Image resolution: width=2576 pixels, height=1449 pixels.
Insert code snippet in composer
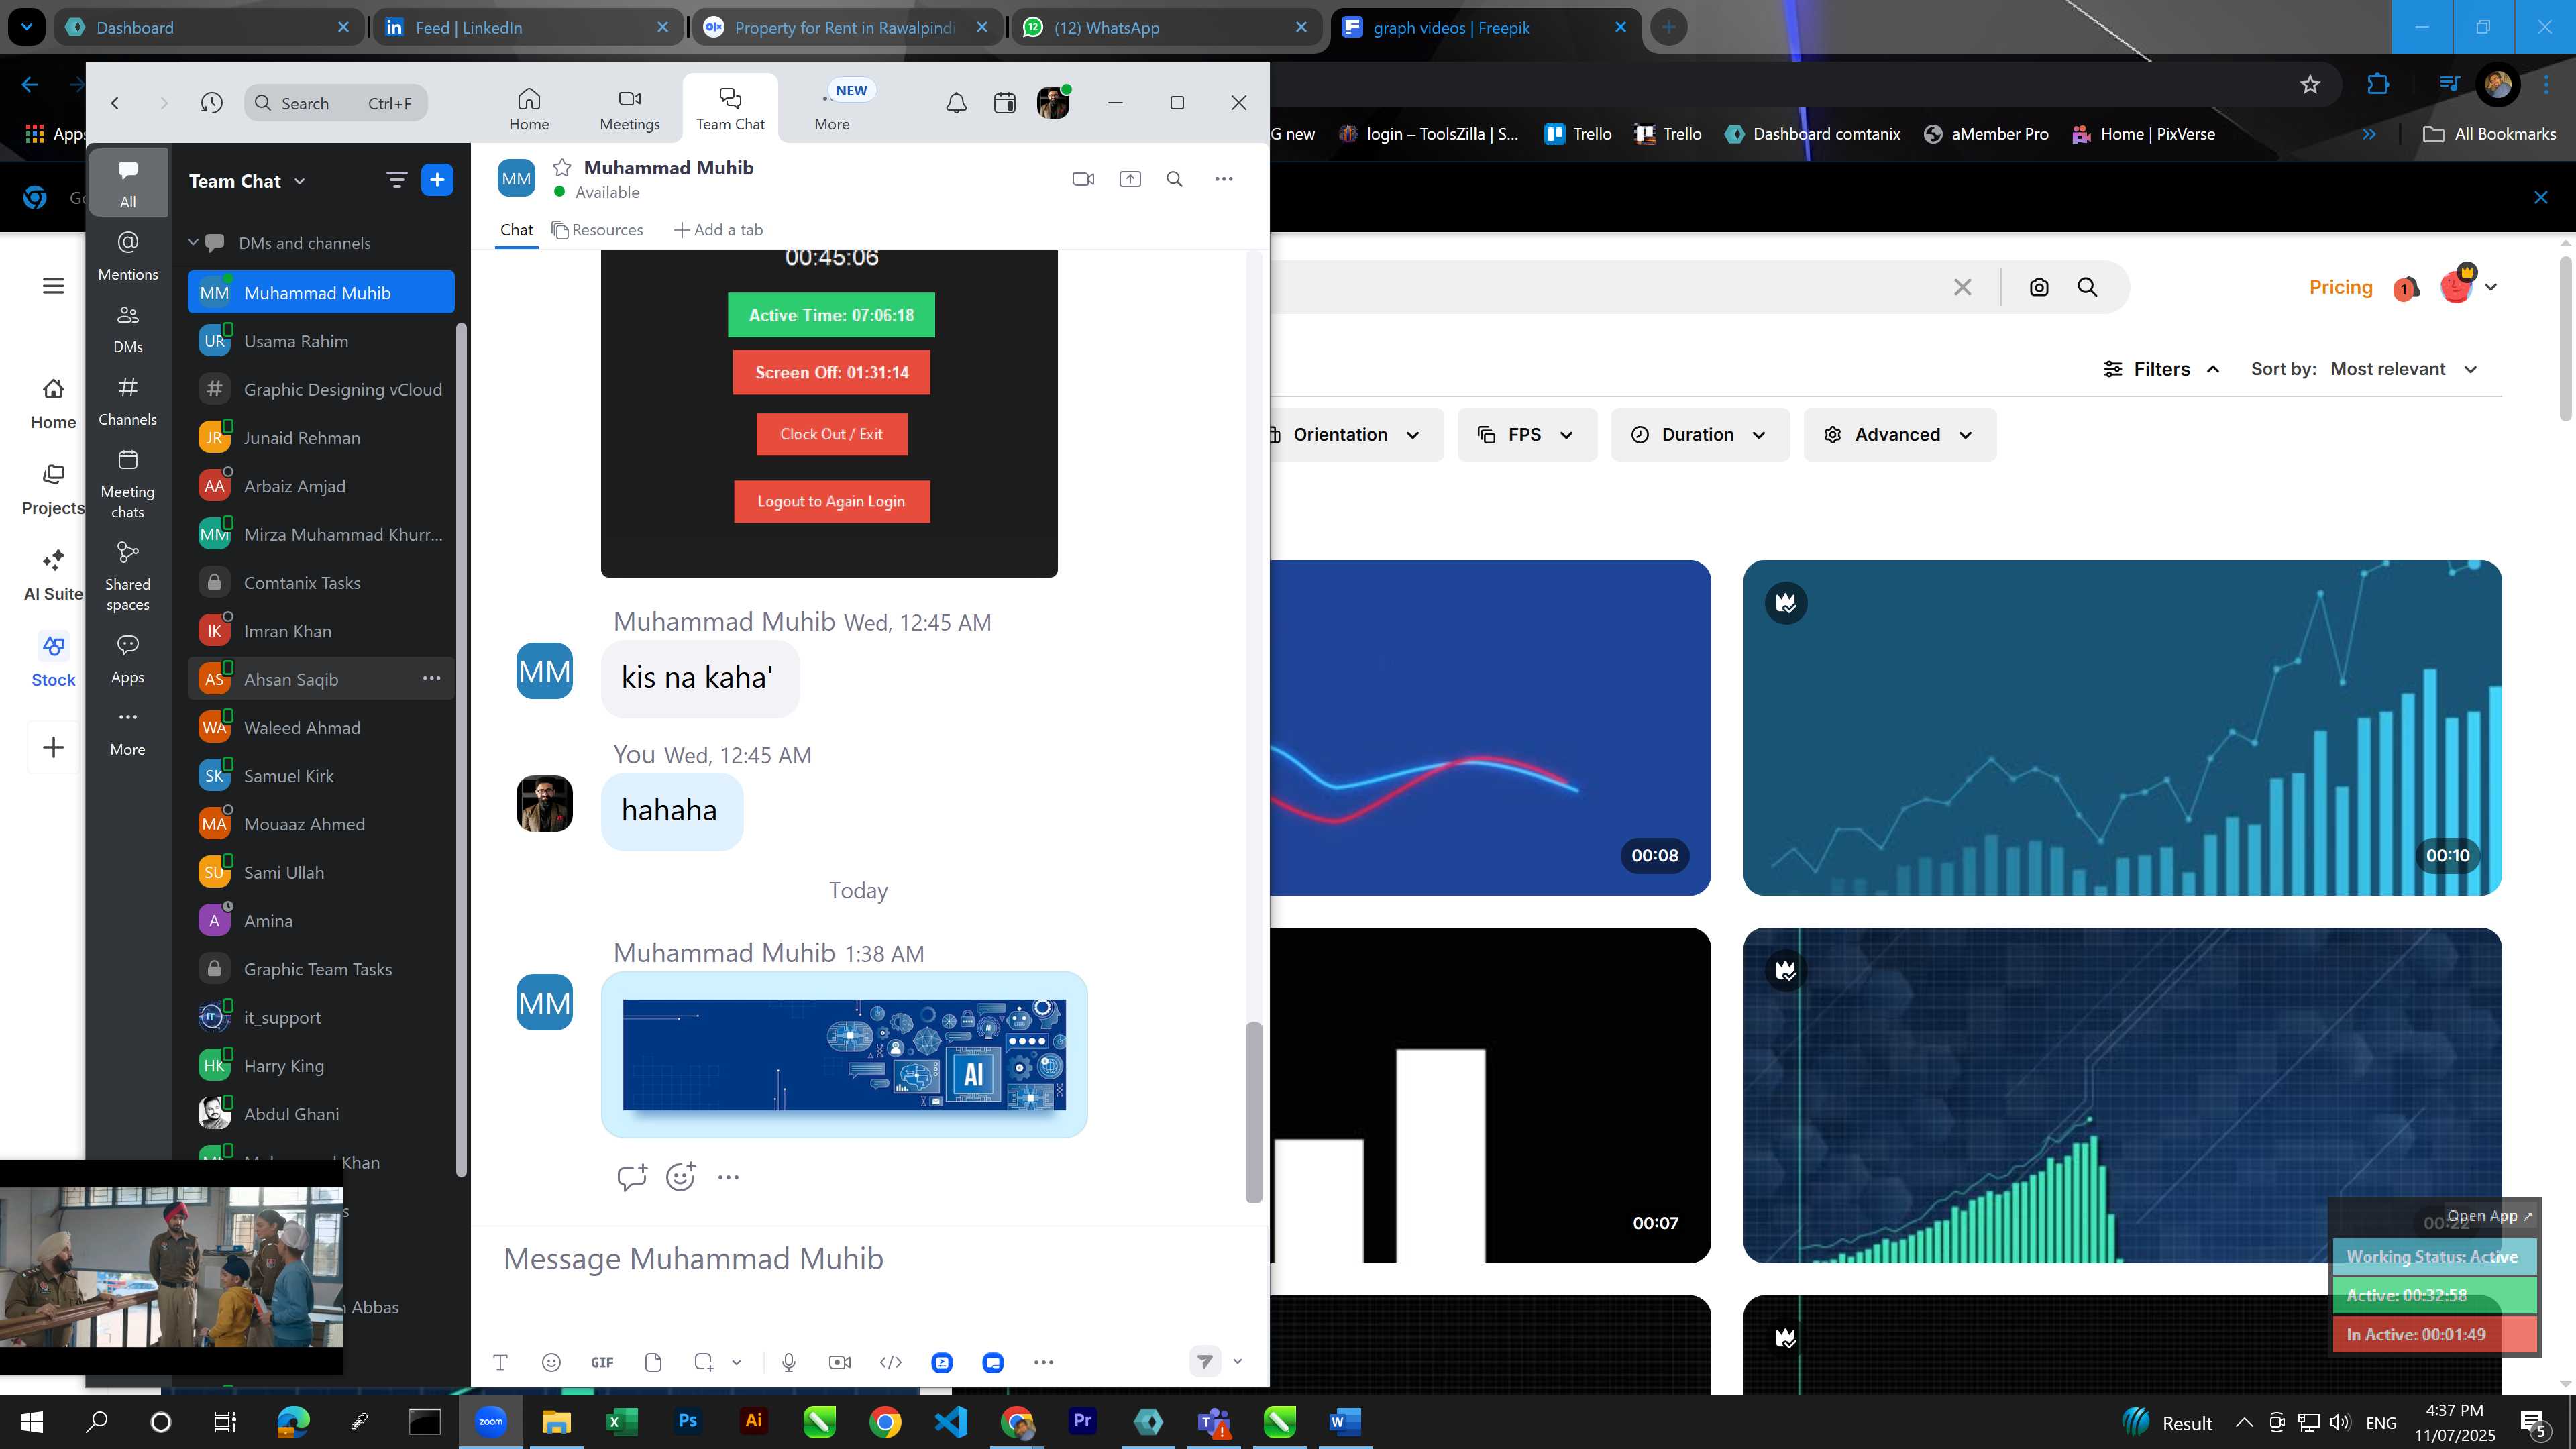(891, 1362)
